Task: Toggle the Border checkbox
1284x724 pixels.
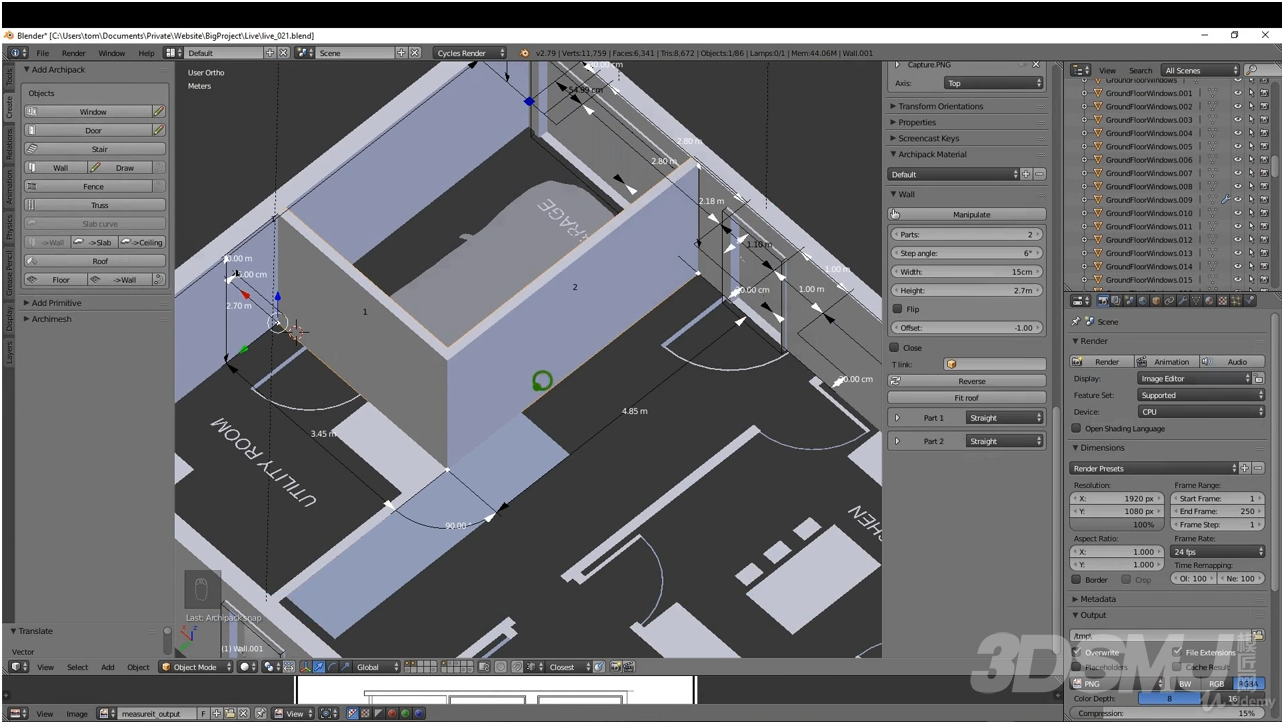Action: (x=1076, y=579)
